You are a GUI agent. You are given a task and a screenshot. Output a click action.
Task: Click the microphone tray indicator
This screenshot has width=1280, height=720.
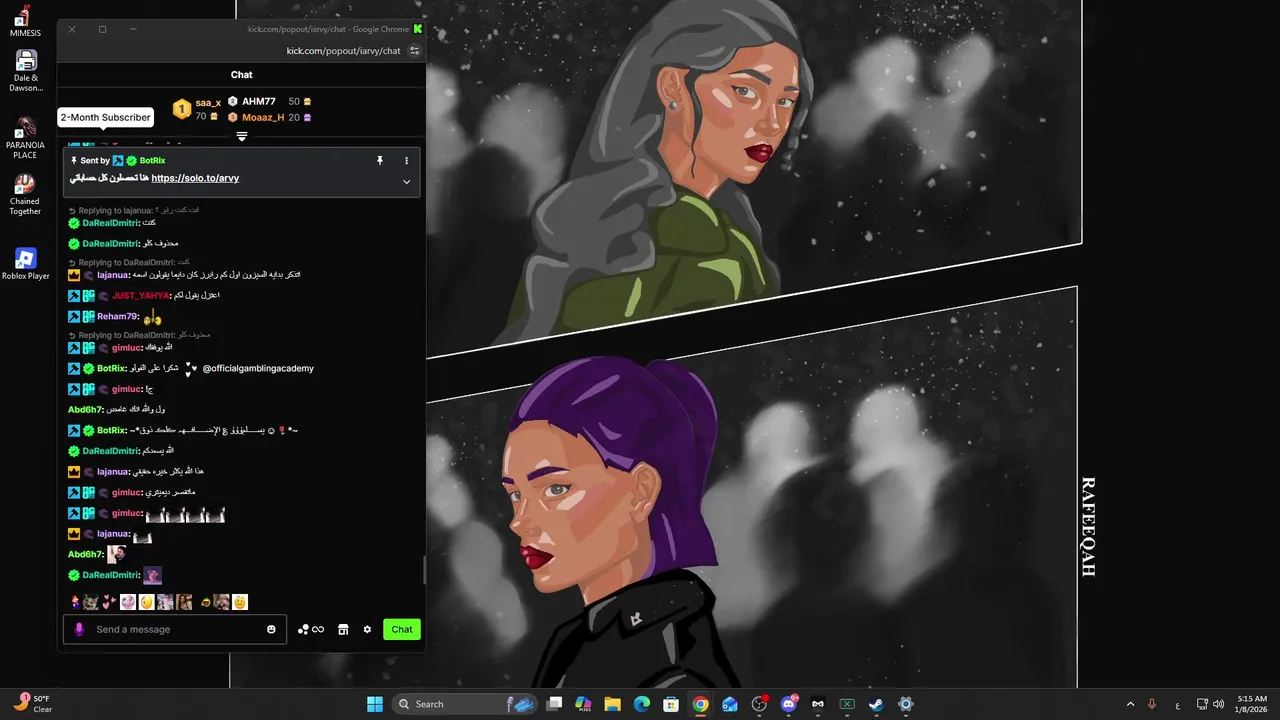click(x=1152, y=704)
